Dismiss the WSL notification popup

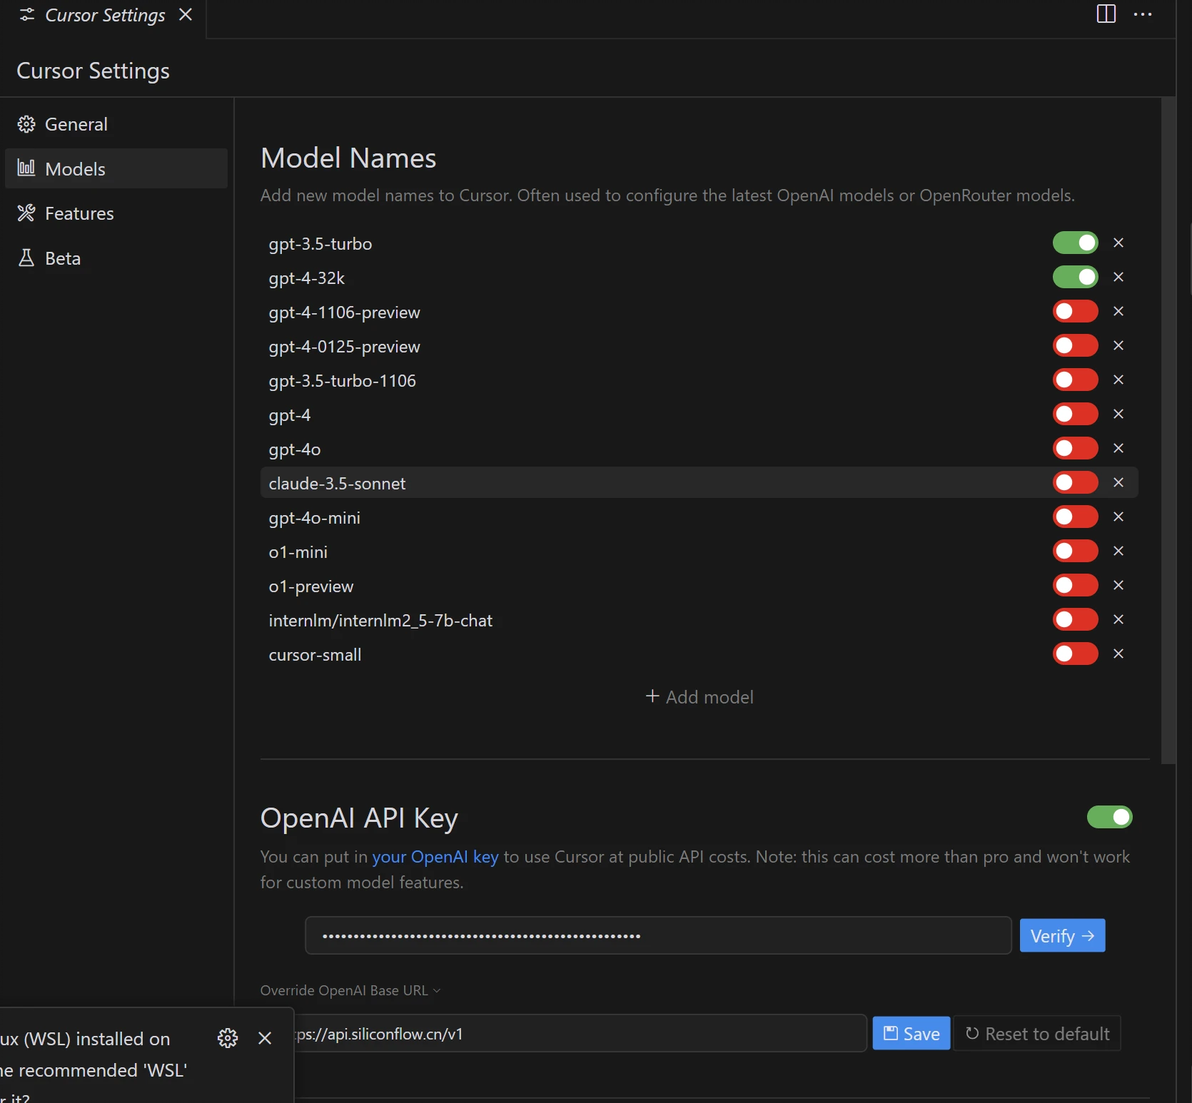pos(265,1038)
